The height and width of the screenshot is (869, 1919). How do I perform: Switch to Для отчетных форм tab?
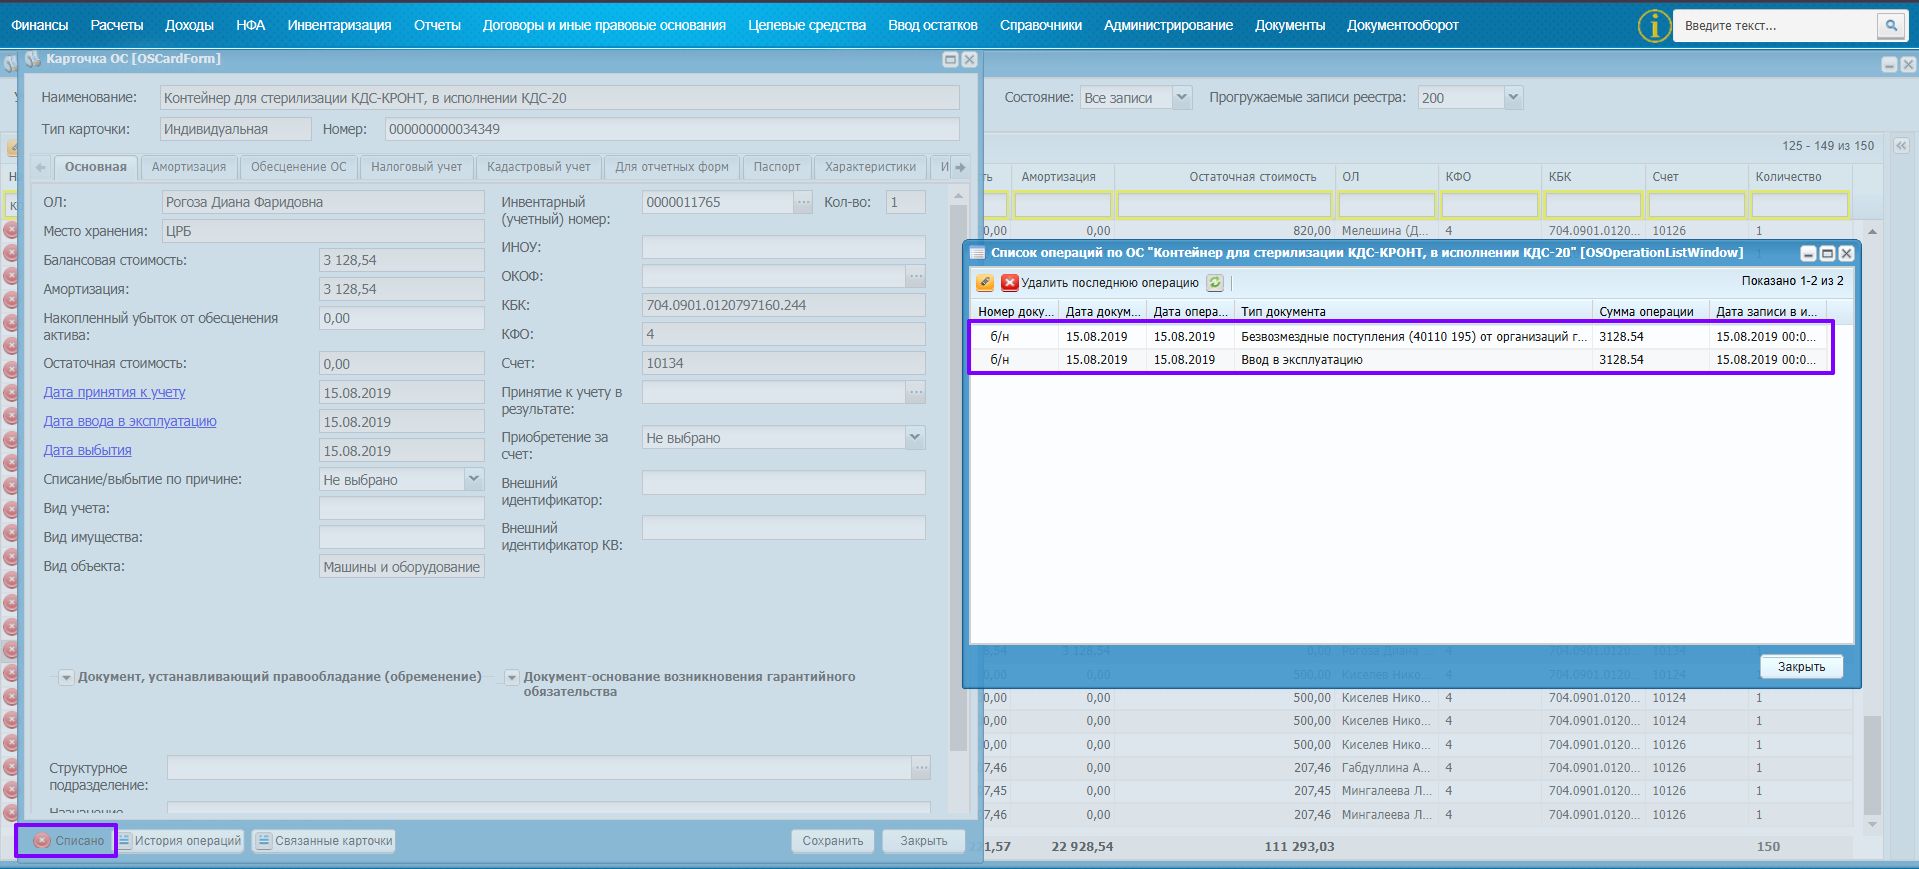pos(672,167)
